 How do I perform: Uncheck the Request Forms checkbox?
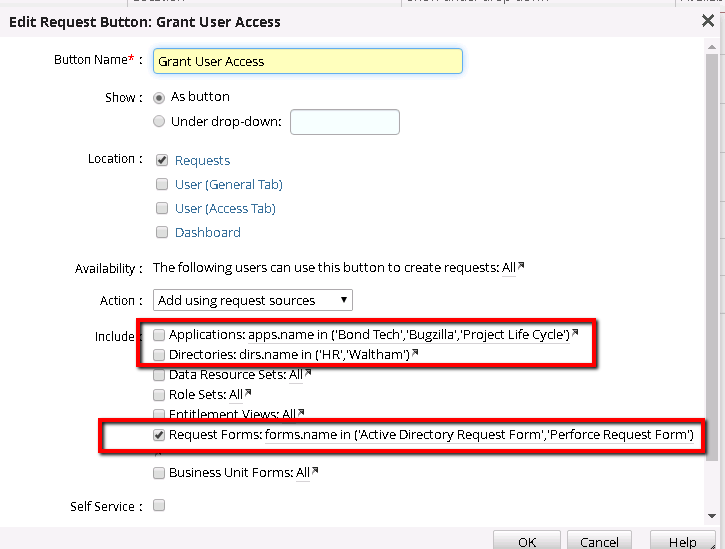159,436
